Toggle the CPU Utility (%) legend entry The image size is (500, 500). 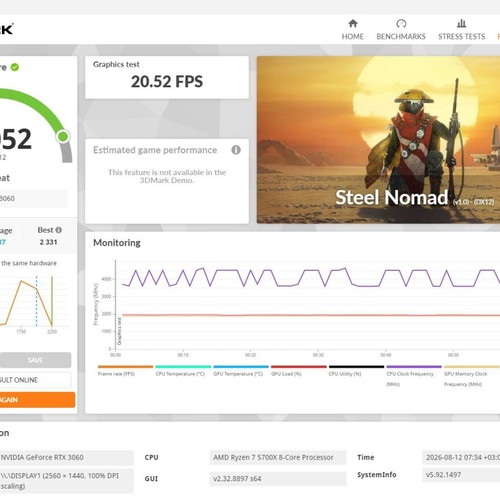coord(356,371)
